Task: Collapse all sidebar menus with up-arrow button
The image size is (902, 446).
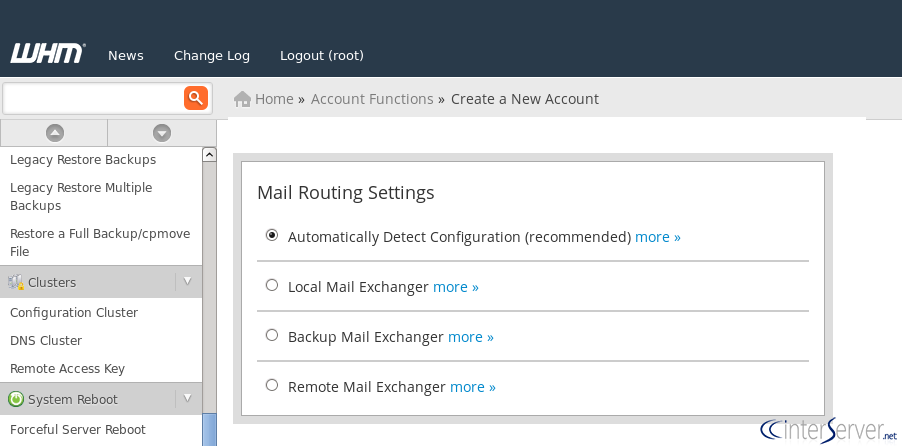Action: coord(55,133)
